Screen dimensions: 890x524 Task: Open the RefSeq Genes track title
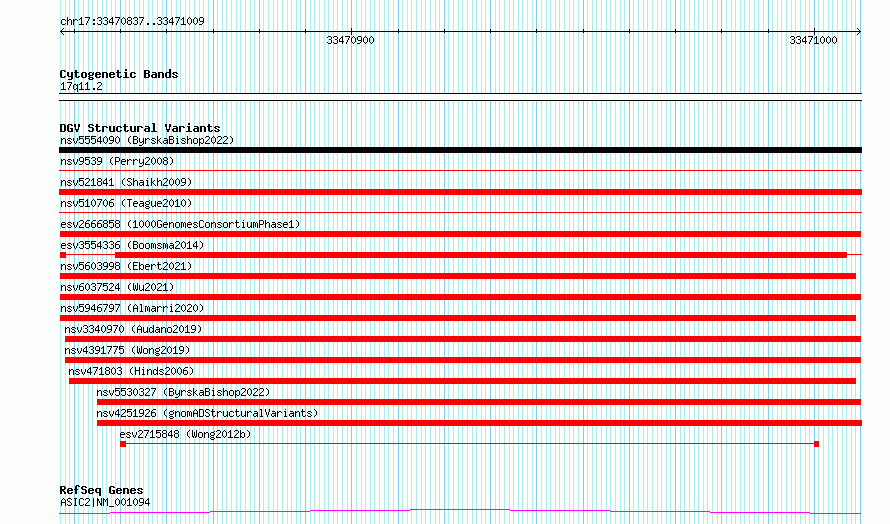pyautogui.click(x=101, y=490)
